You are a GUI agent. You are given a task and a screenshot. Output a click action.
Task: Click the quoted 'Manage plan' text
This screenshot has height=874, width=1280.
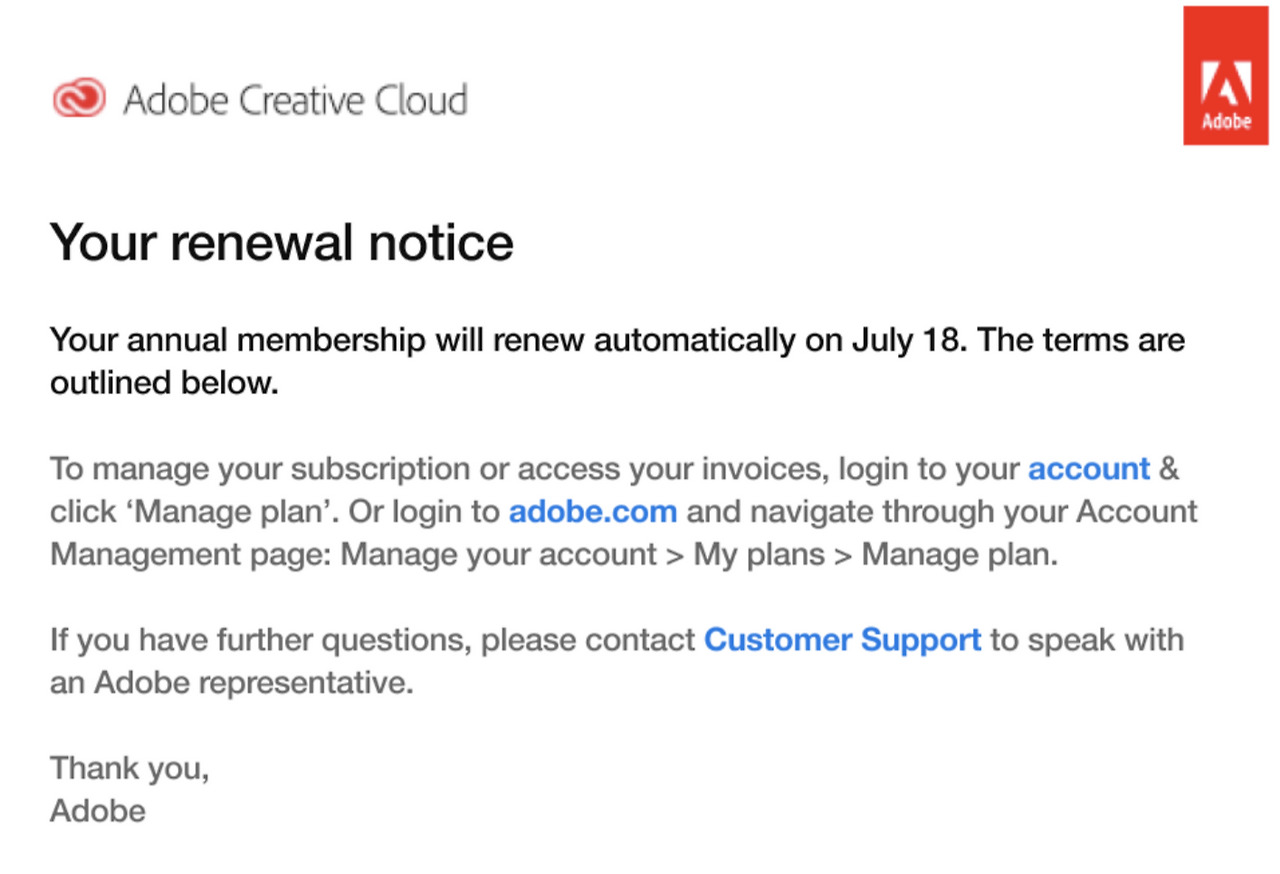click(x=237, y=512)
